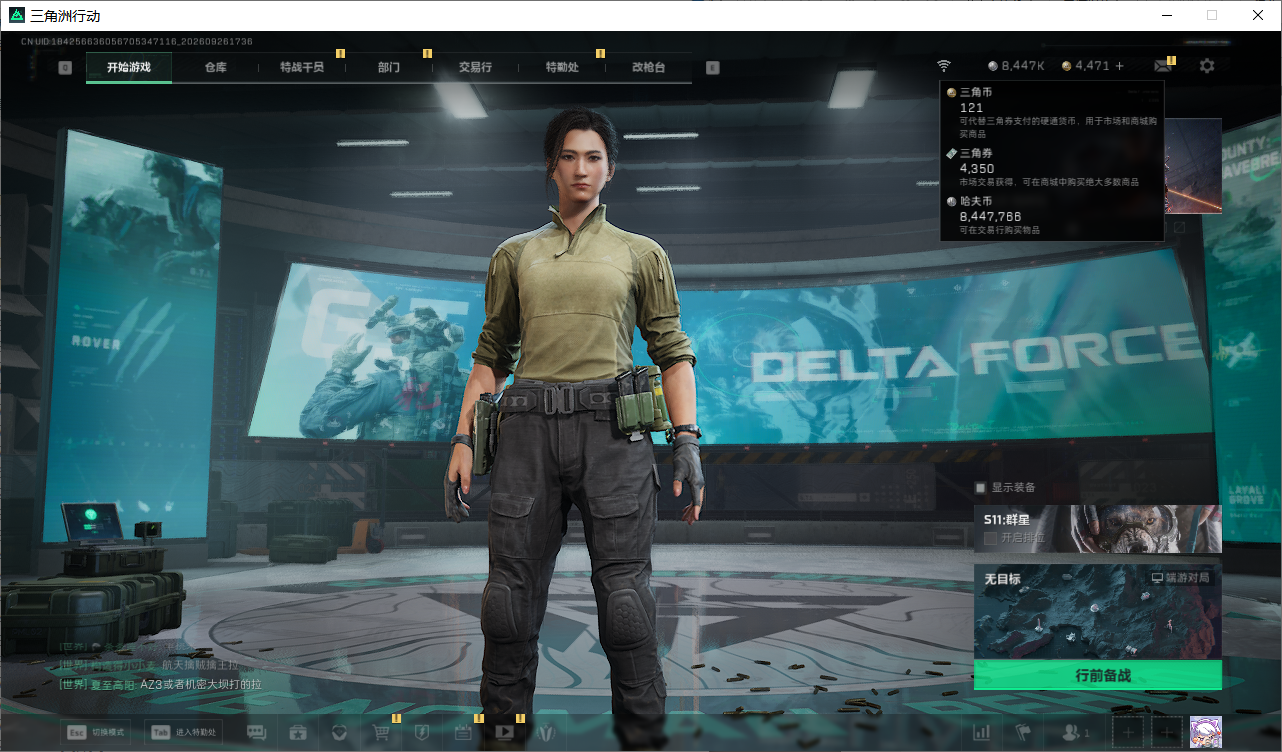
Task: Open the video play icon in bottom bar
Action: point(504,732)
